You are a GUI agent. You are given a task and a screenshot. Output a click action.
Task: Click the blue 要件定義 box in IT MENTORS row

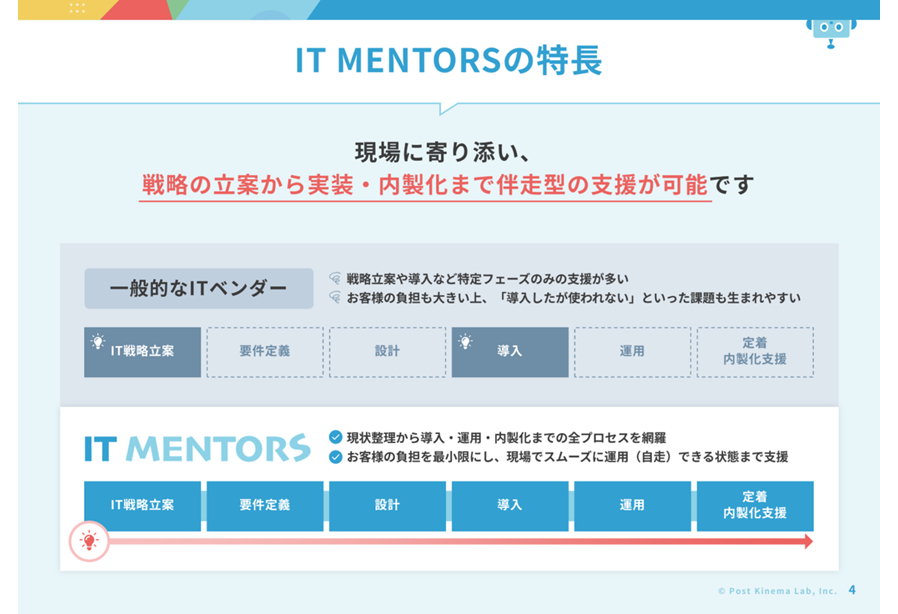[x=265, y=506]
